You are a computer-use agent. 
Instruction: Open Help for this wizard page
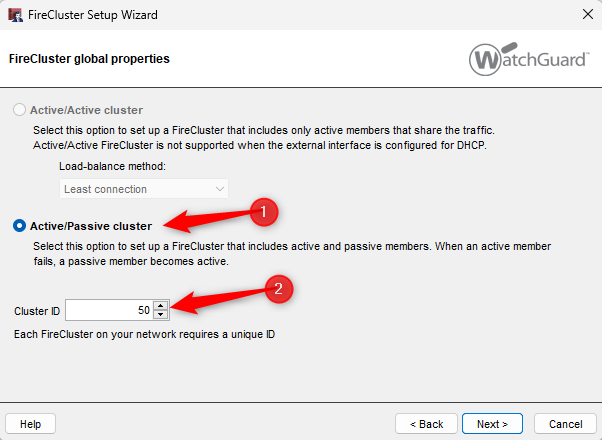30,424
